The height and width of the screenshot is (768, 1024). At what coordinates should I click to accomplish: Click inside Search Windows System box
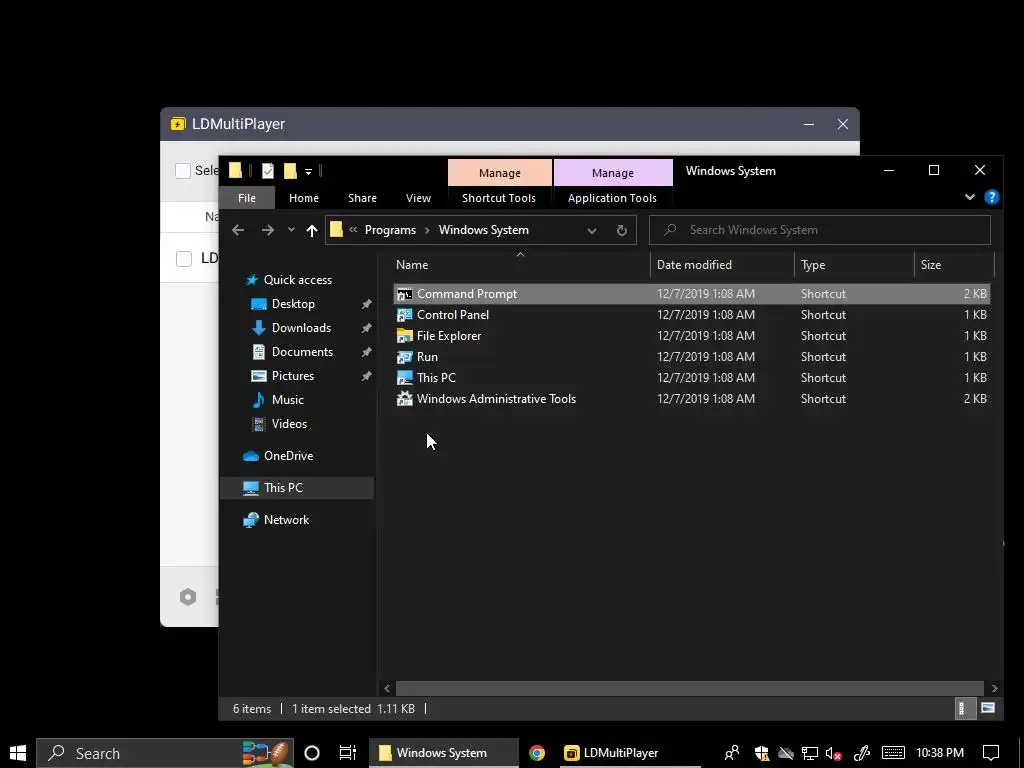(820, 230)
